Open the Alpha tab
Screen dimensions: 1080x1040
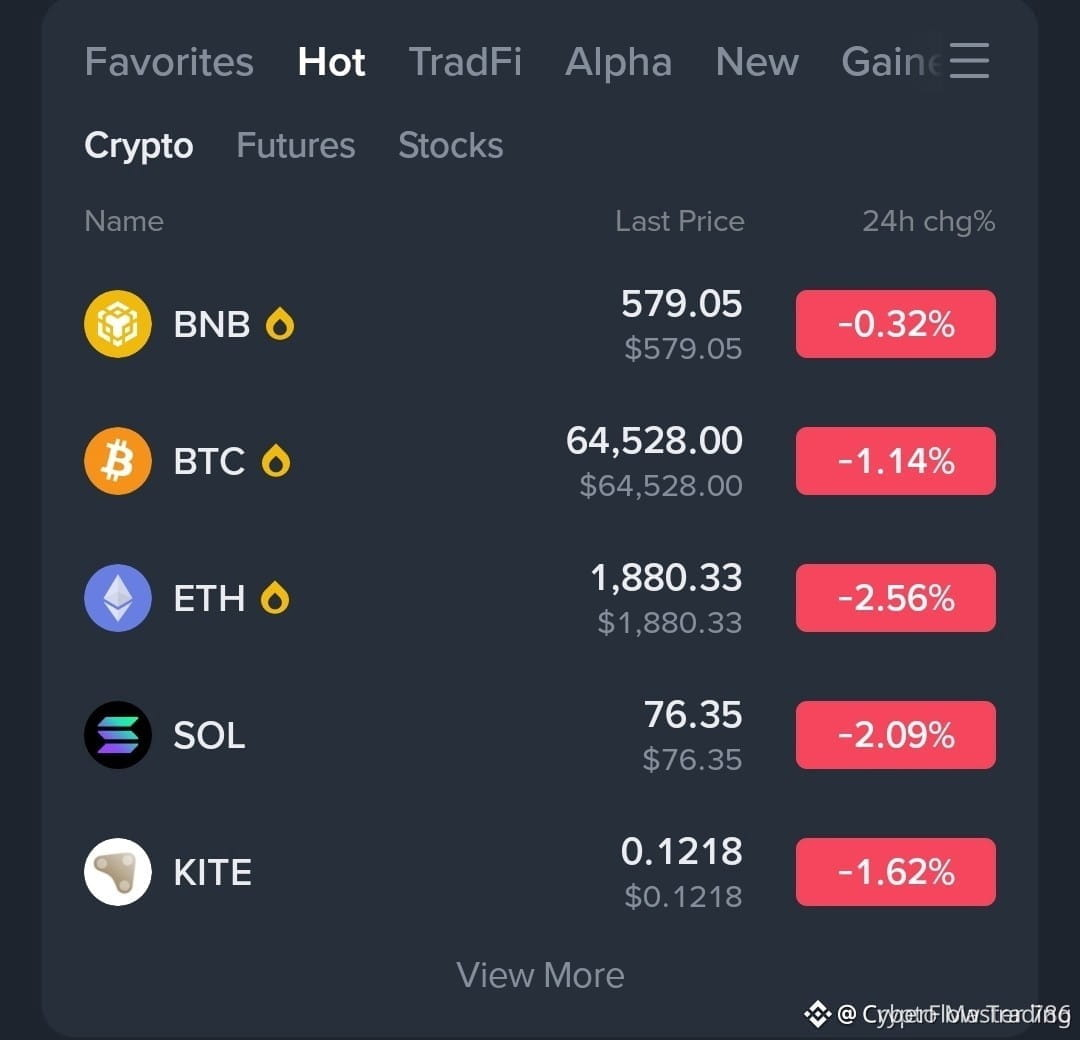[x=619, y=62]
